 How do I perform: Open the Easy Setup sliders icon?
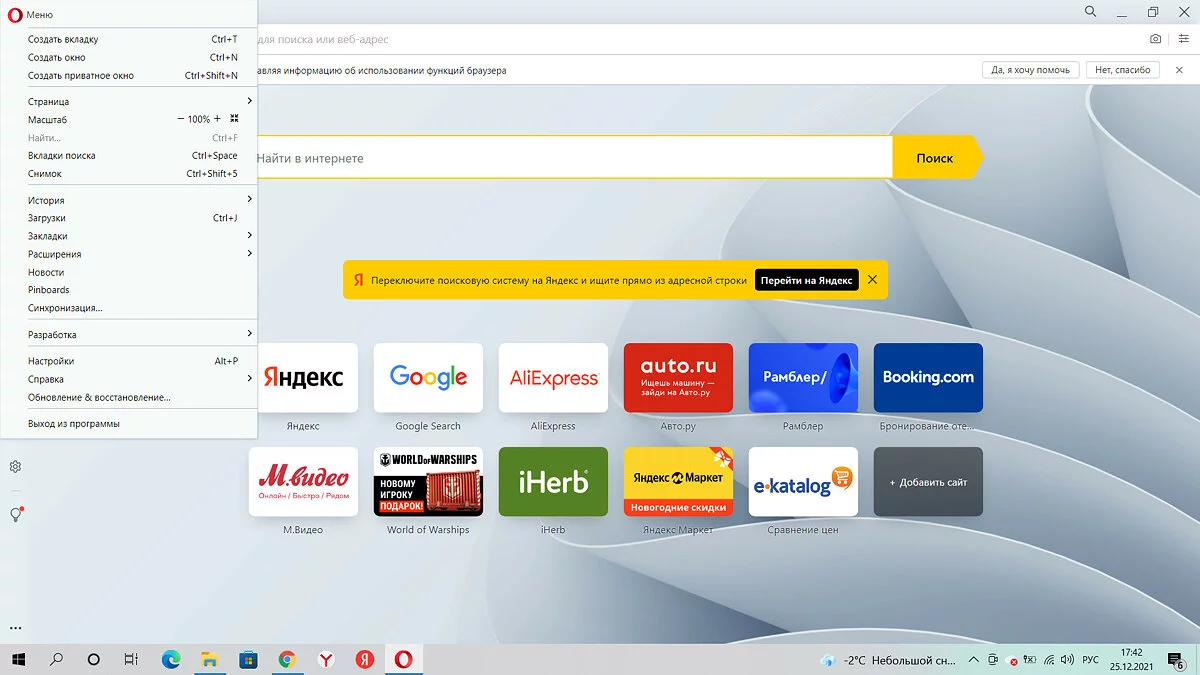[1183, 39]
